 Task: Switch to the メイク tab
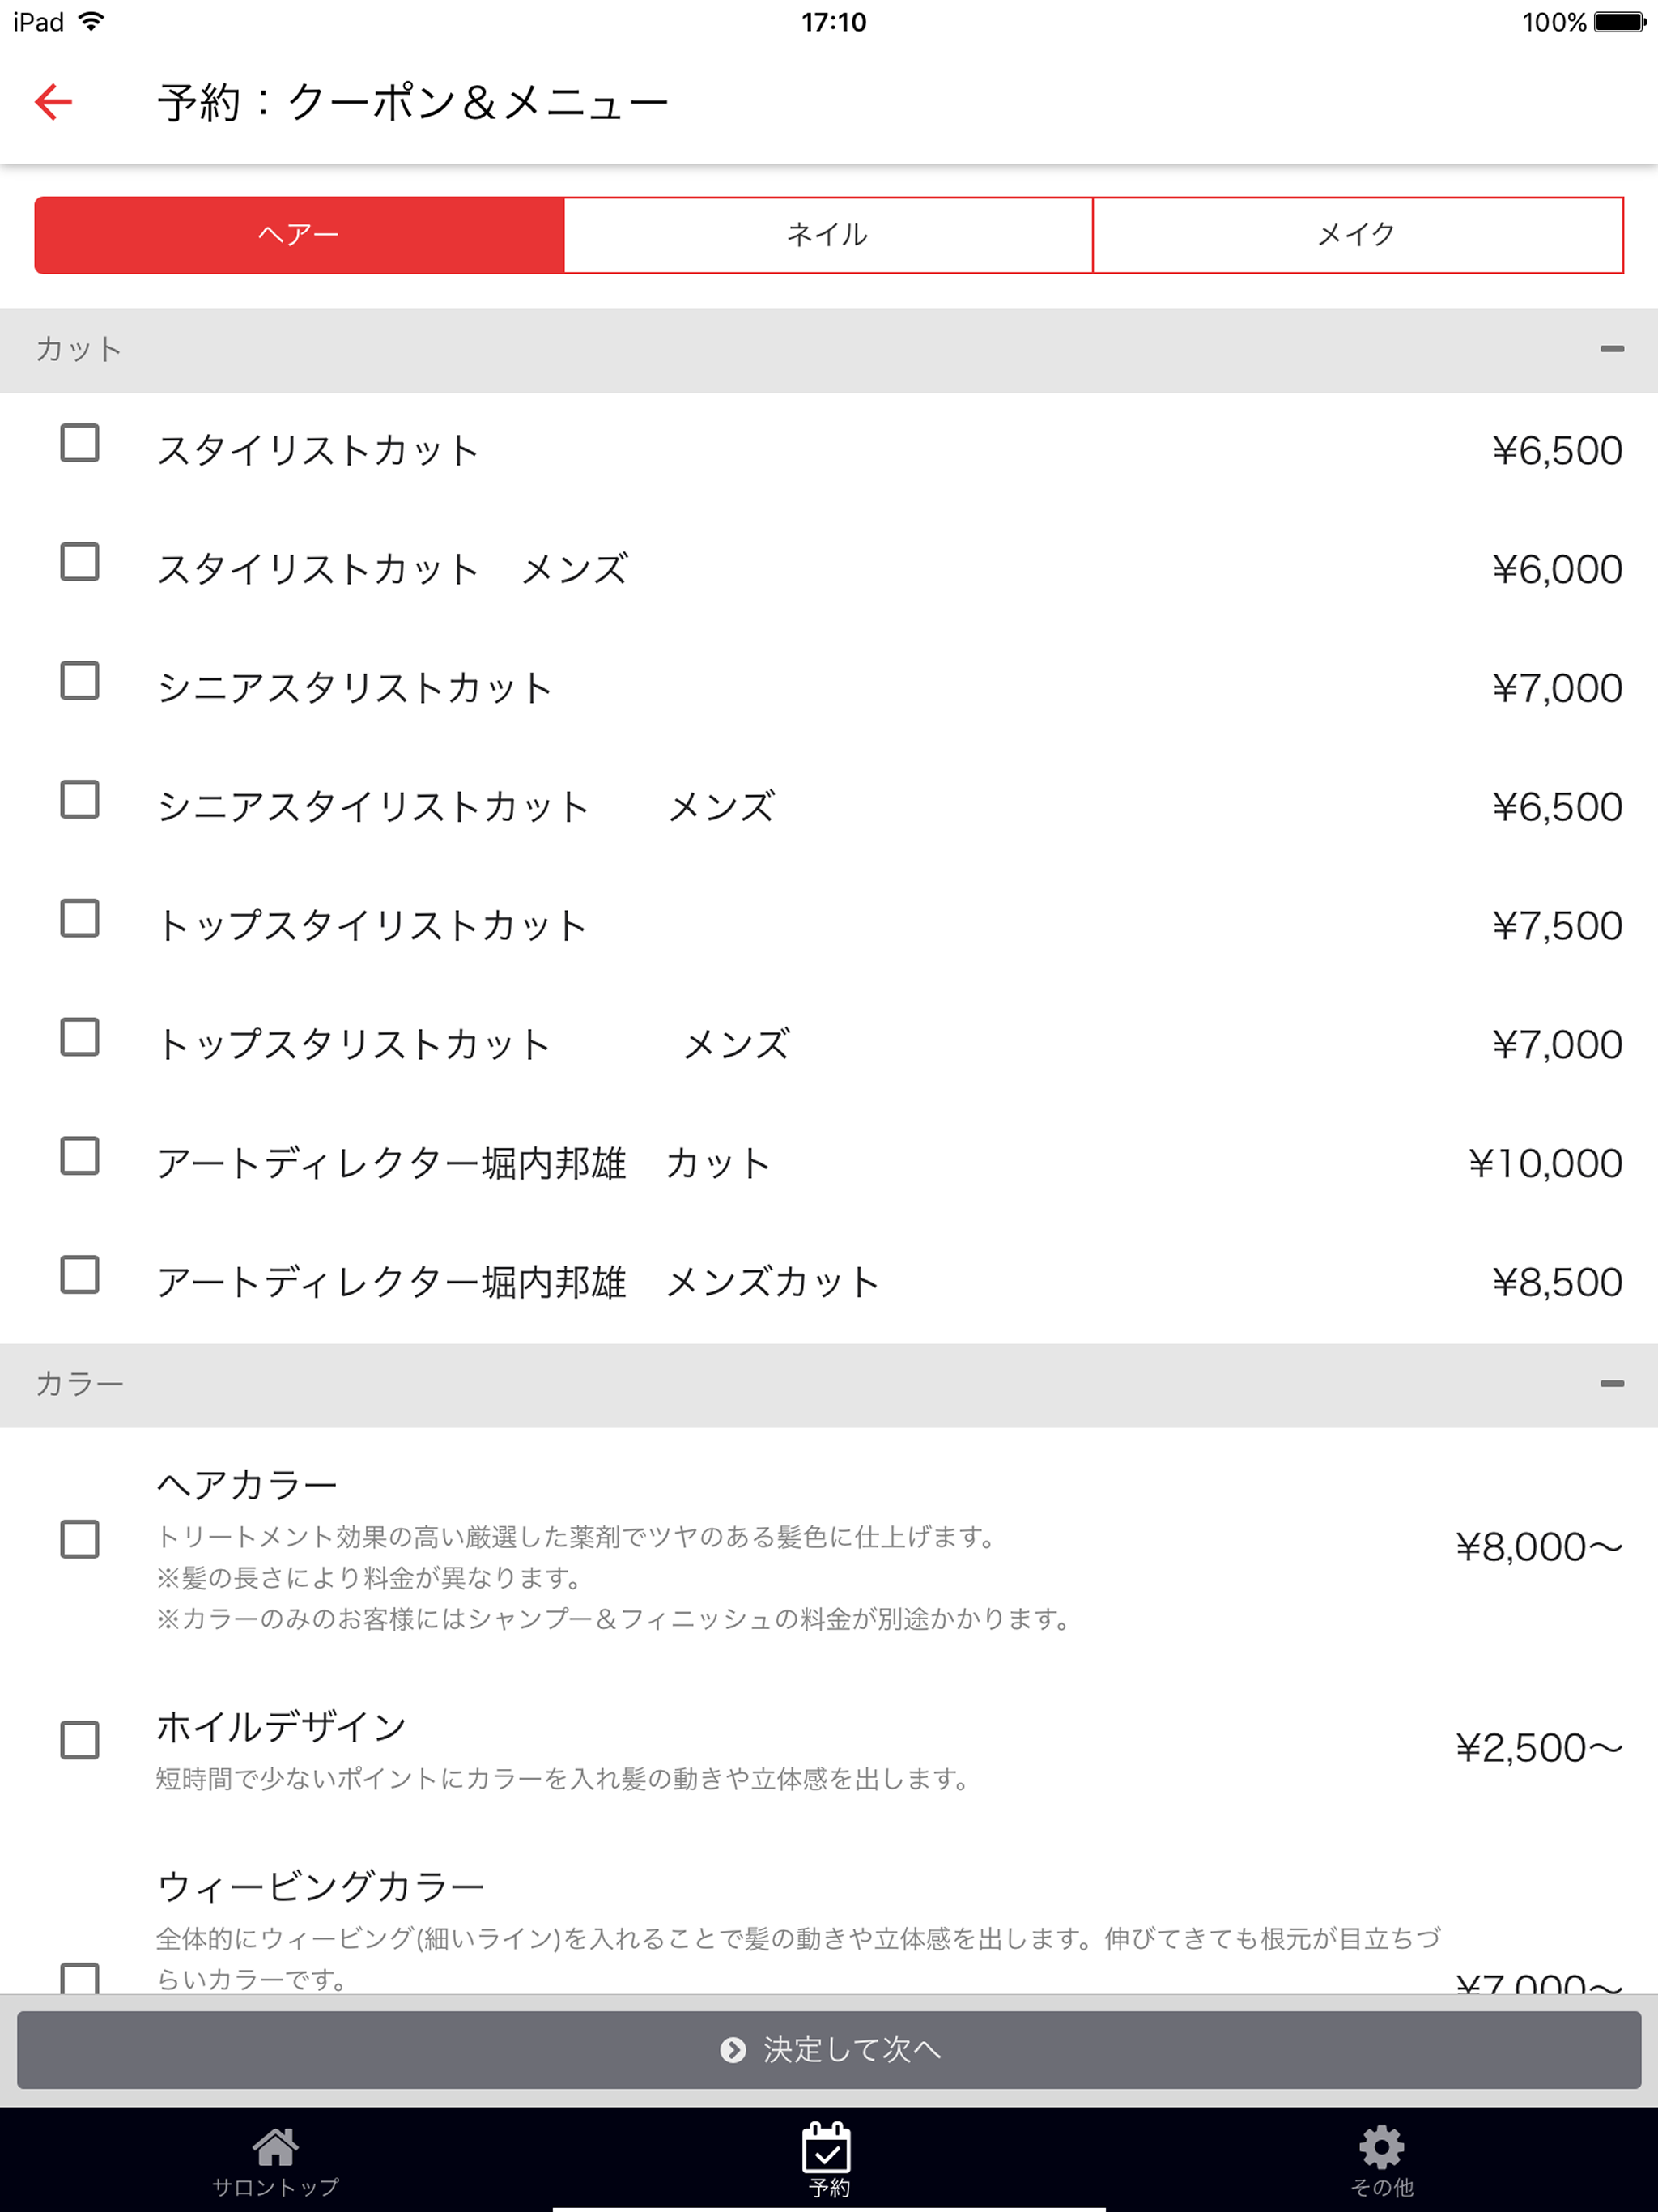[x=1357, y=235]
